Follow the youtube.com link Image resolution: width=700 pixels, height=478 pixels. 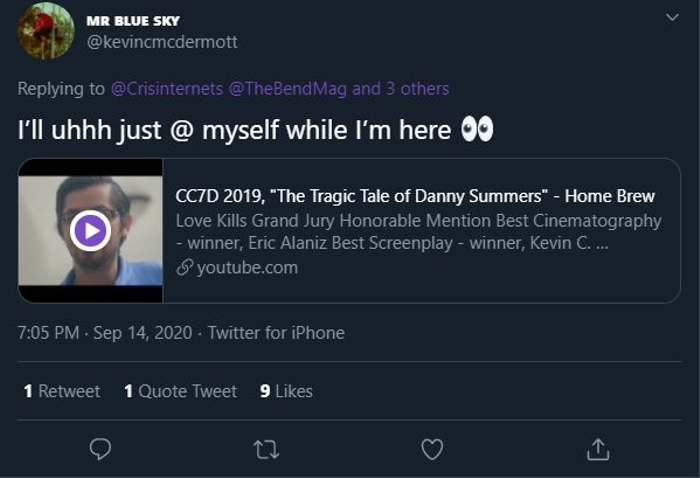coord(247,267)
